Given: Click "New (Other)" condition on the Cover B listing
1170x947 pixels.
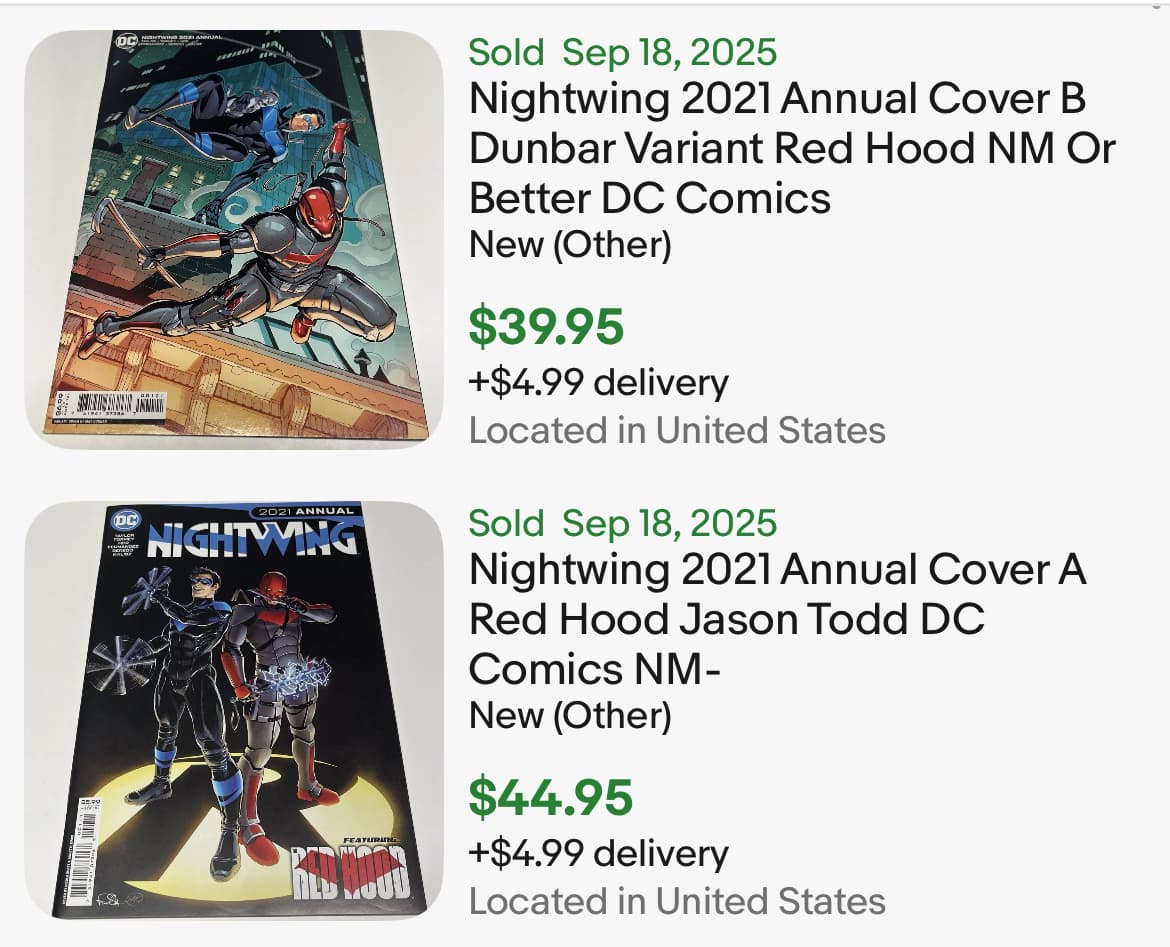Looking at the screenshot, I should pos(570,244).
